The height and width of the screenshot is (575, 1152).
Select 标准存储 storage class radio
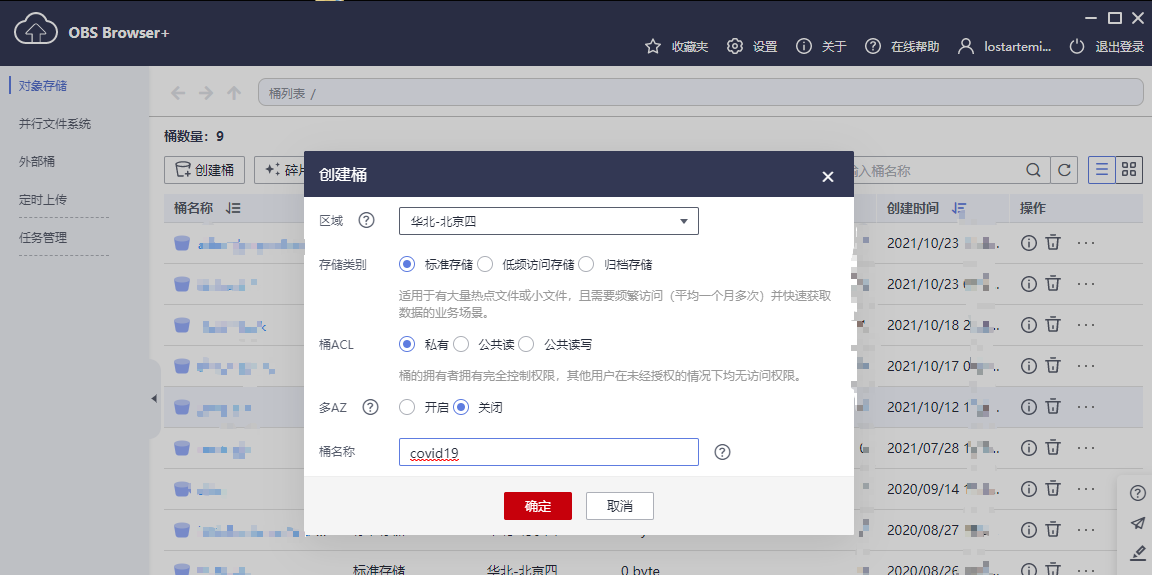(x=406, y=264)
